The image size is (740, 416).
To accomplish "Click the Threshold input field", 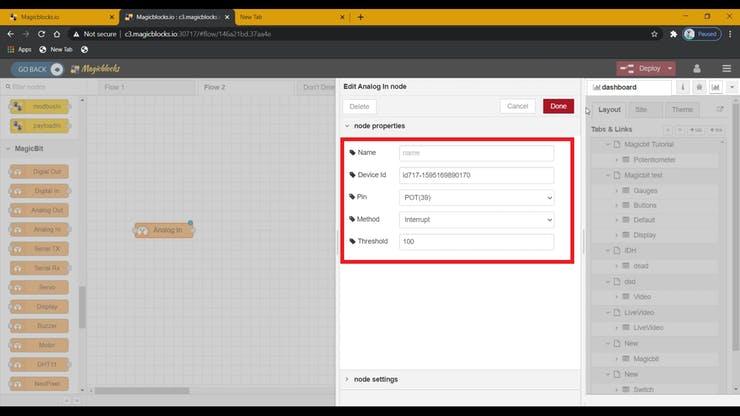I will point(476,242).
